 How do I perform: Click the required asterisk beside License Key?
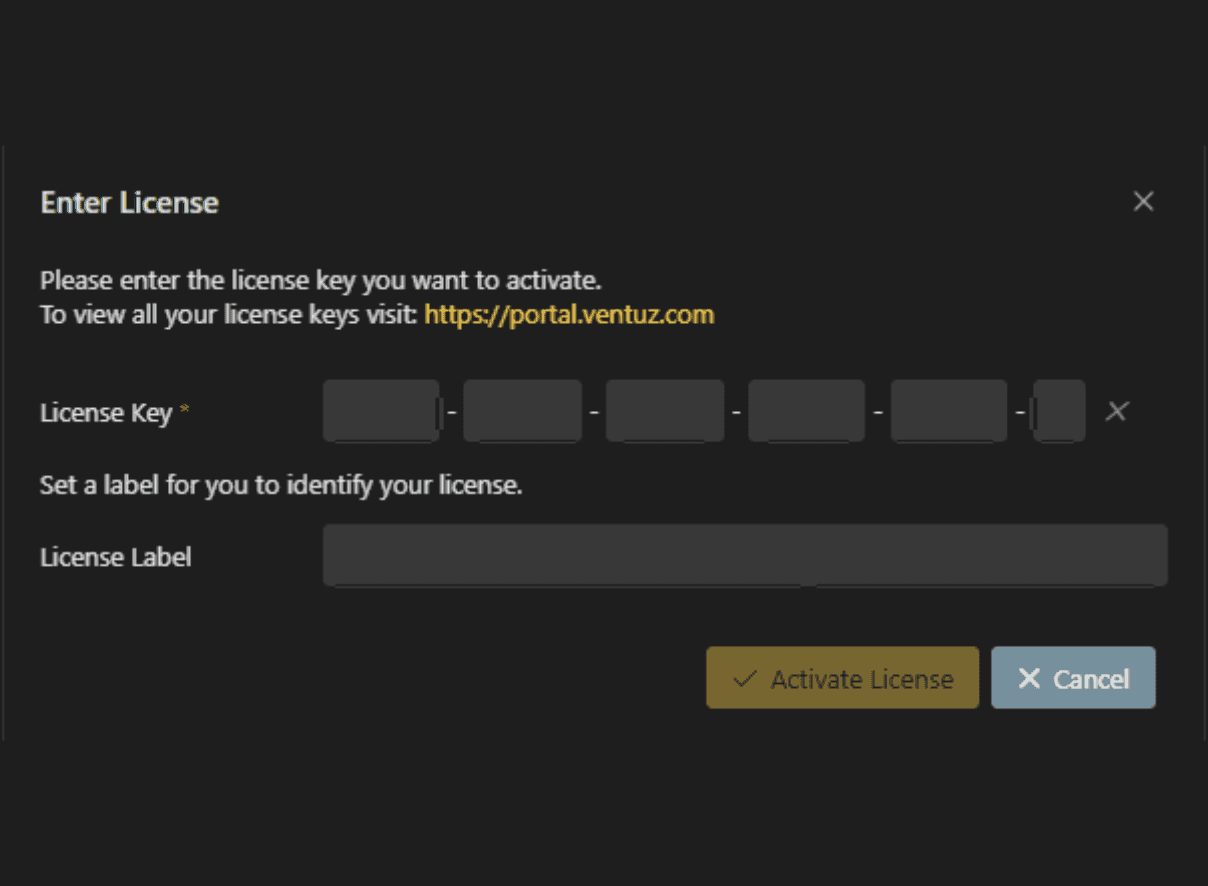(x=184, y=410)
